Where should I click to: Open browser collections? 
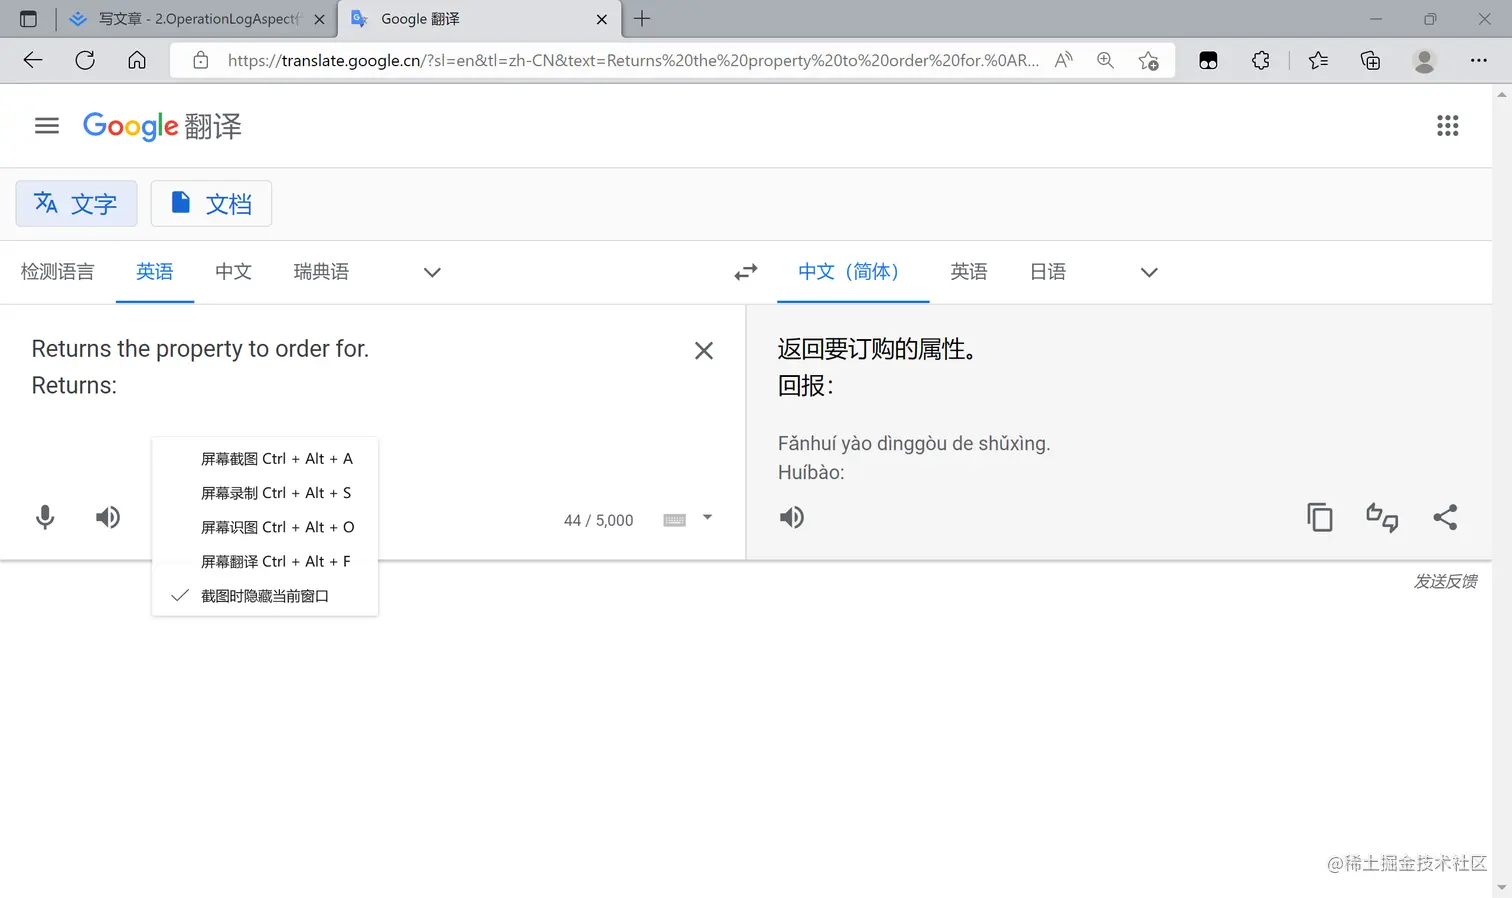click(1371, 60)
